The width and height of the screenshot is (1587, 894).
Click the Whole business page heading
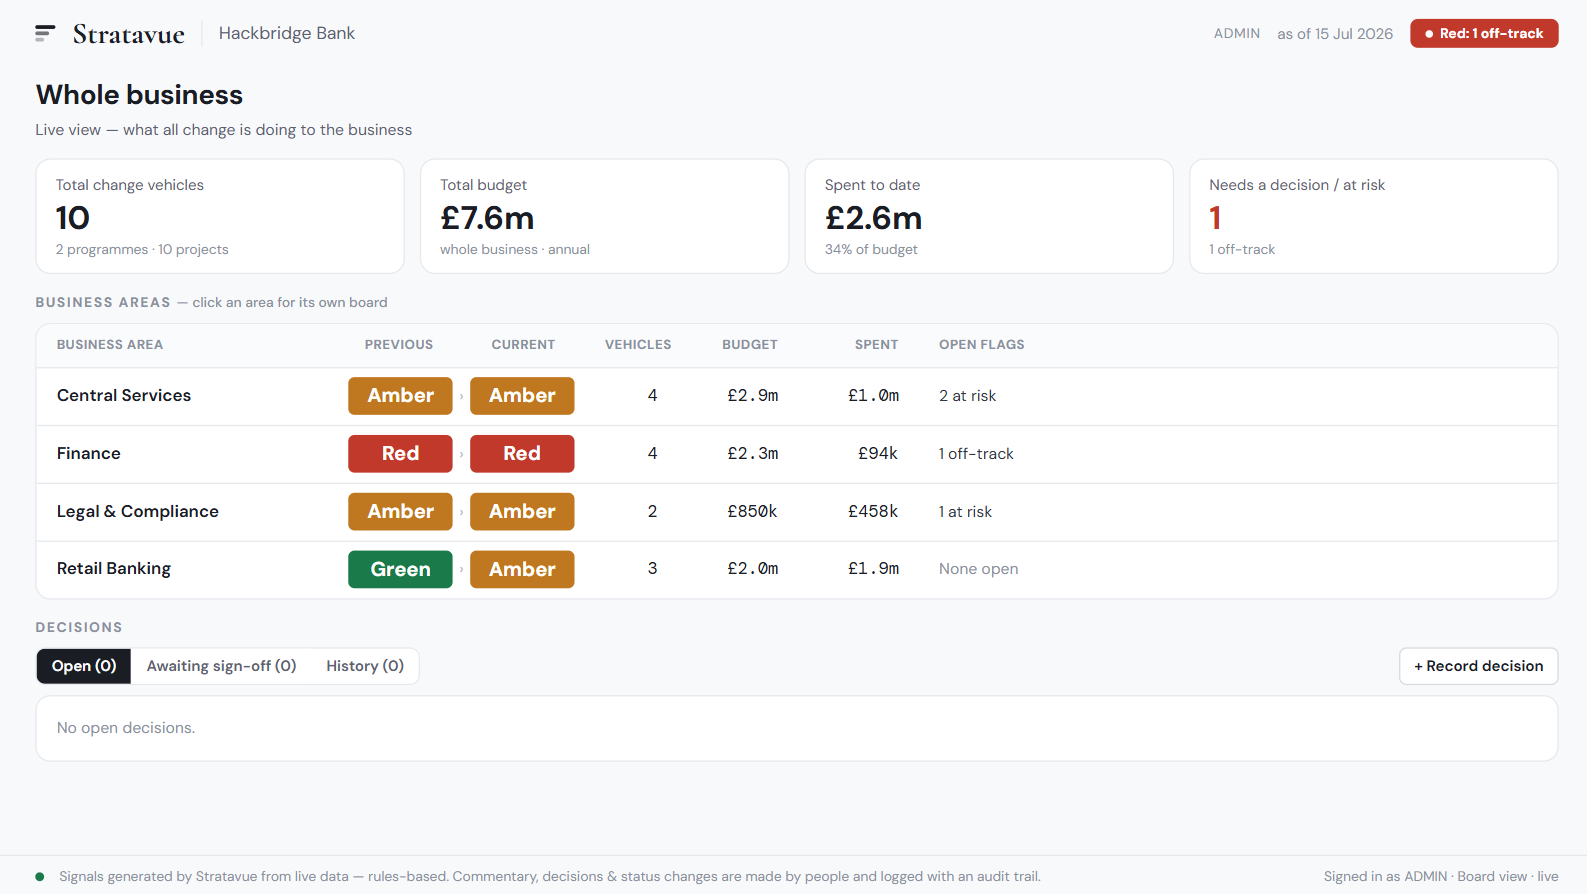point(140,95)
